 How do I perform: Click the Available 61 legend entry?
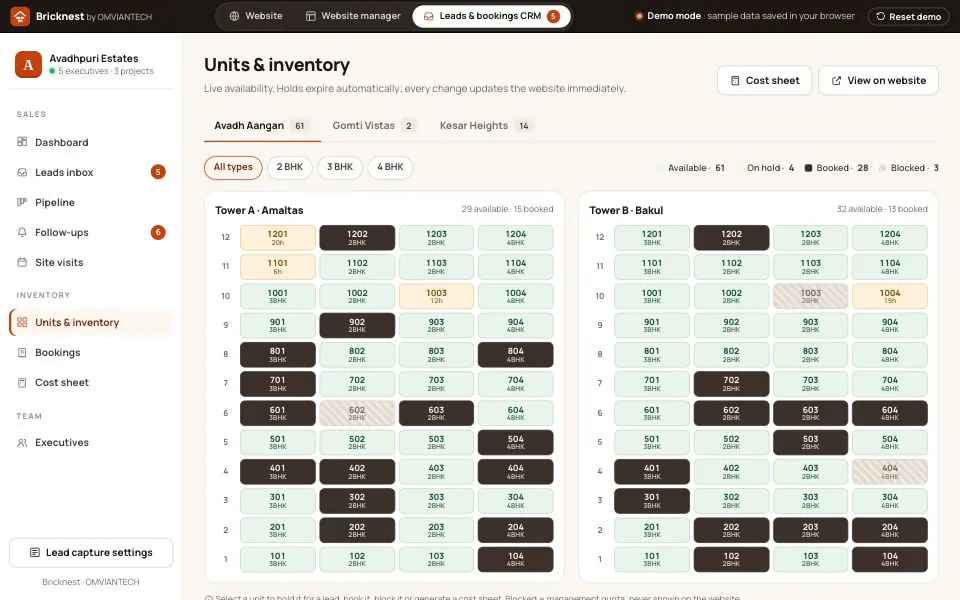pyautogui.click(x=691, y=168)
